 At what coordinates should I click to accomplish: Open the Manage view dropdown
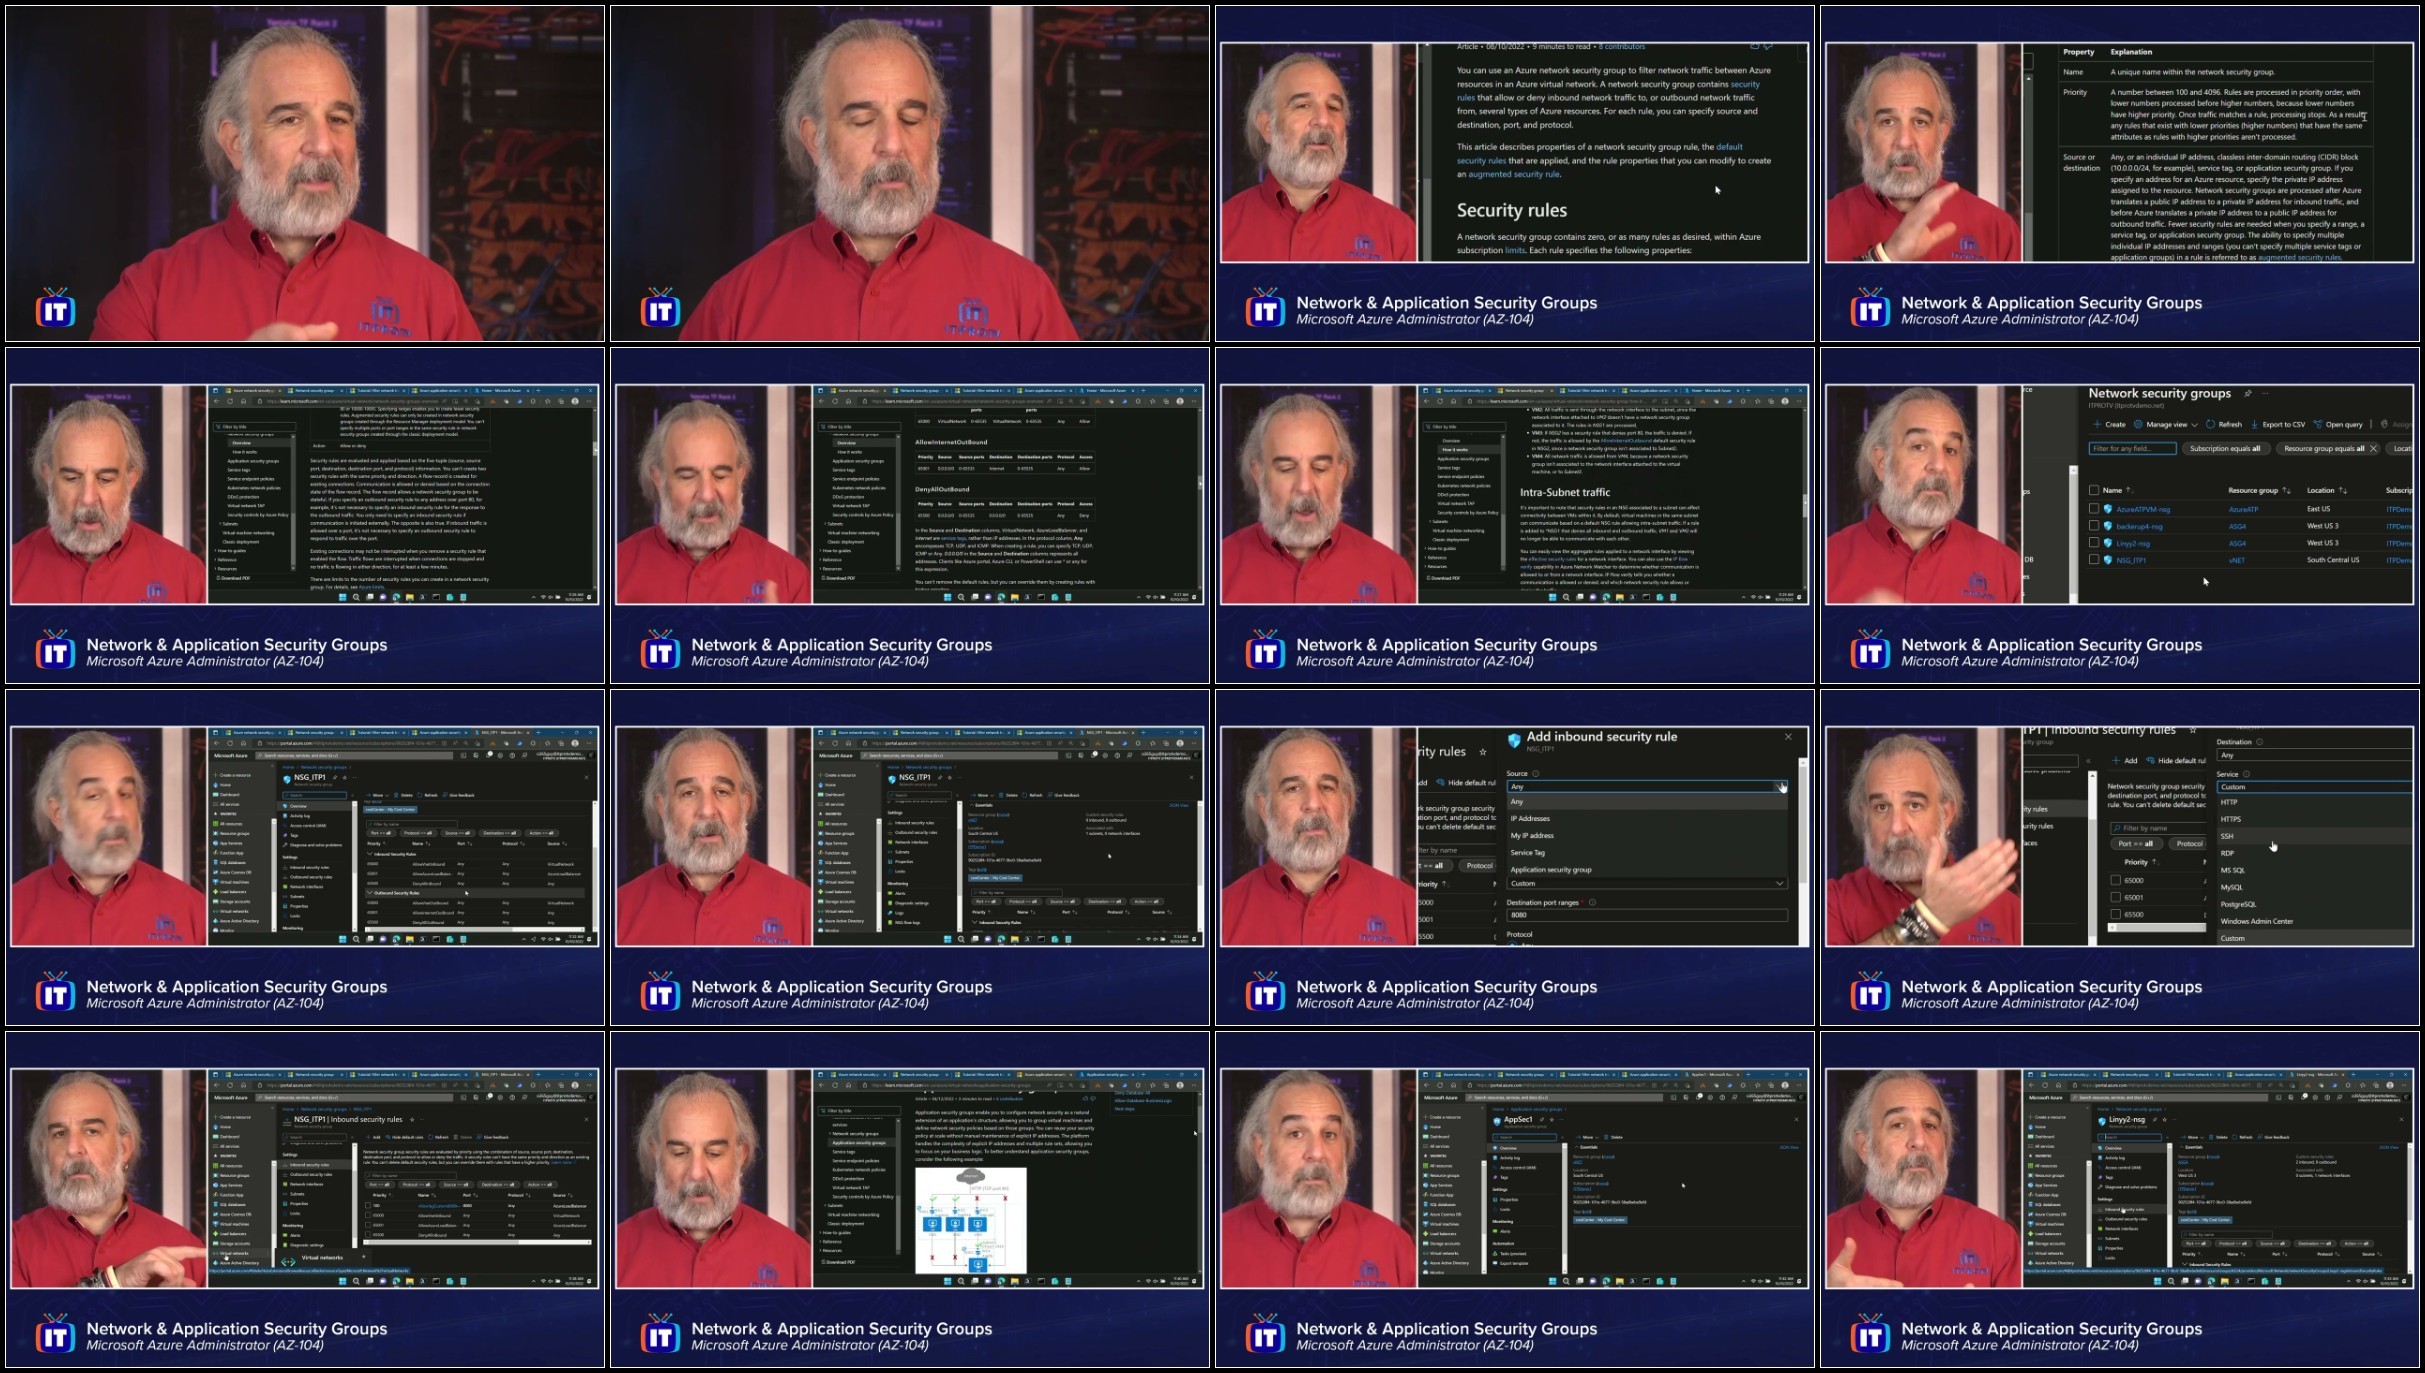[2165, 424]
